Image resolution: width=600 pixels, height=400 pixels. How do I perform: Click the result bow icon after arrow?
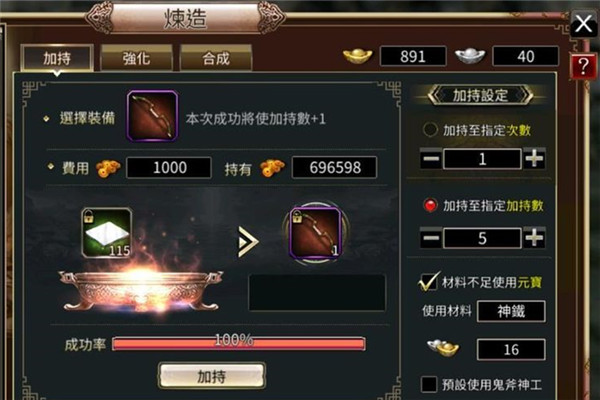coord(315,232)
